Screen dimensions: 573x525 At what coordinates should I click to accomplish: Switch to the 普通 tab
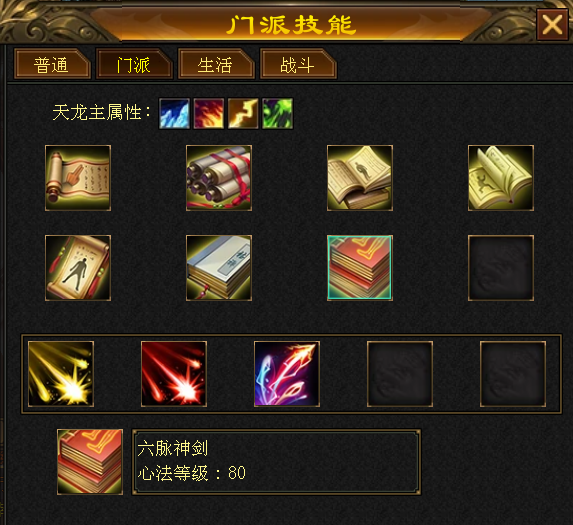(52, 64)
